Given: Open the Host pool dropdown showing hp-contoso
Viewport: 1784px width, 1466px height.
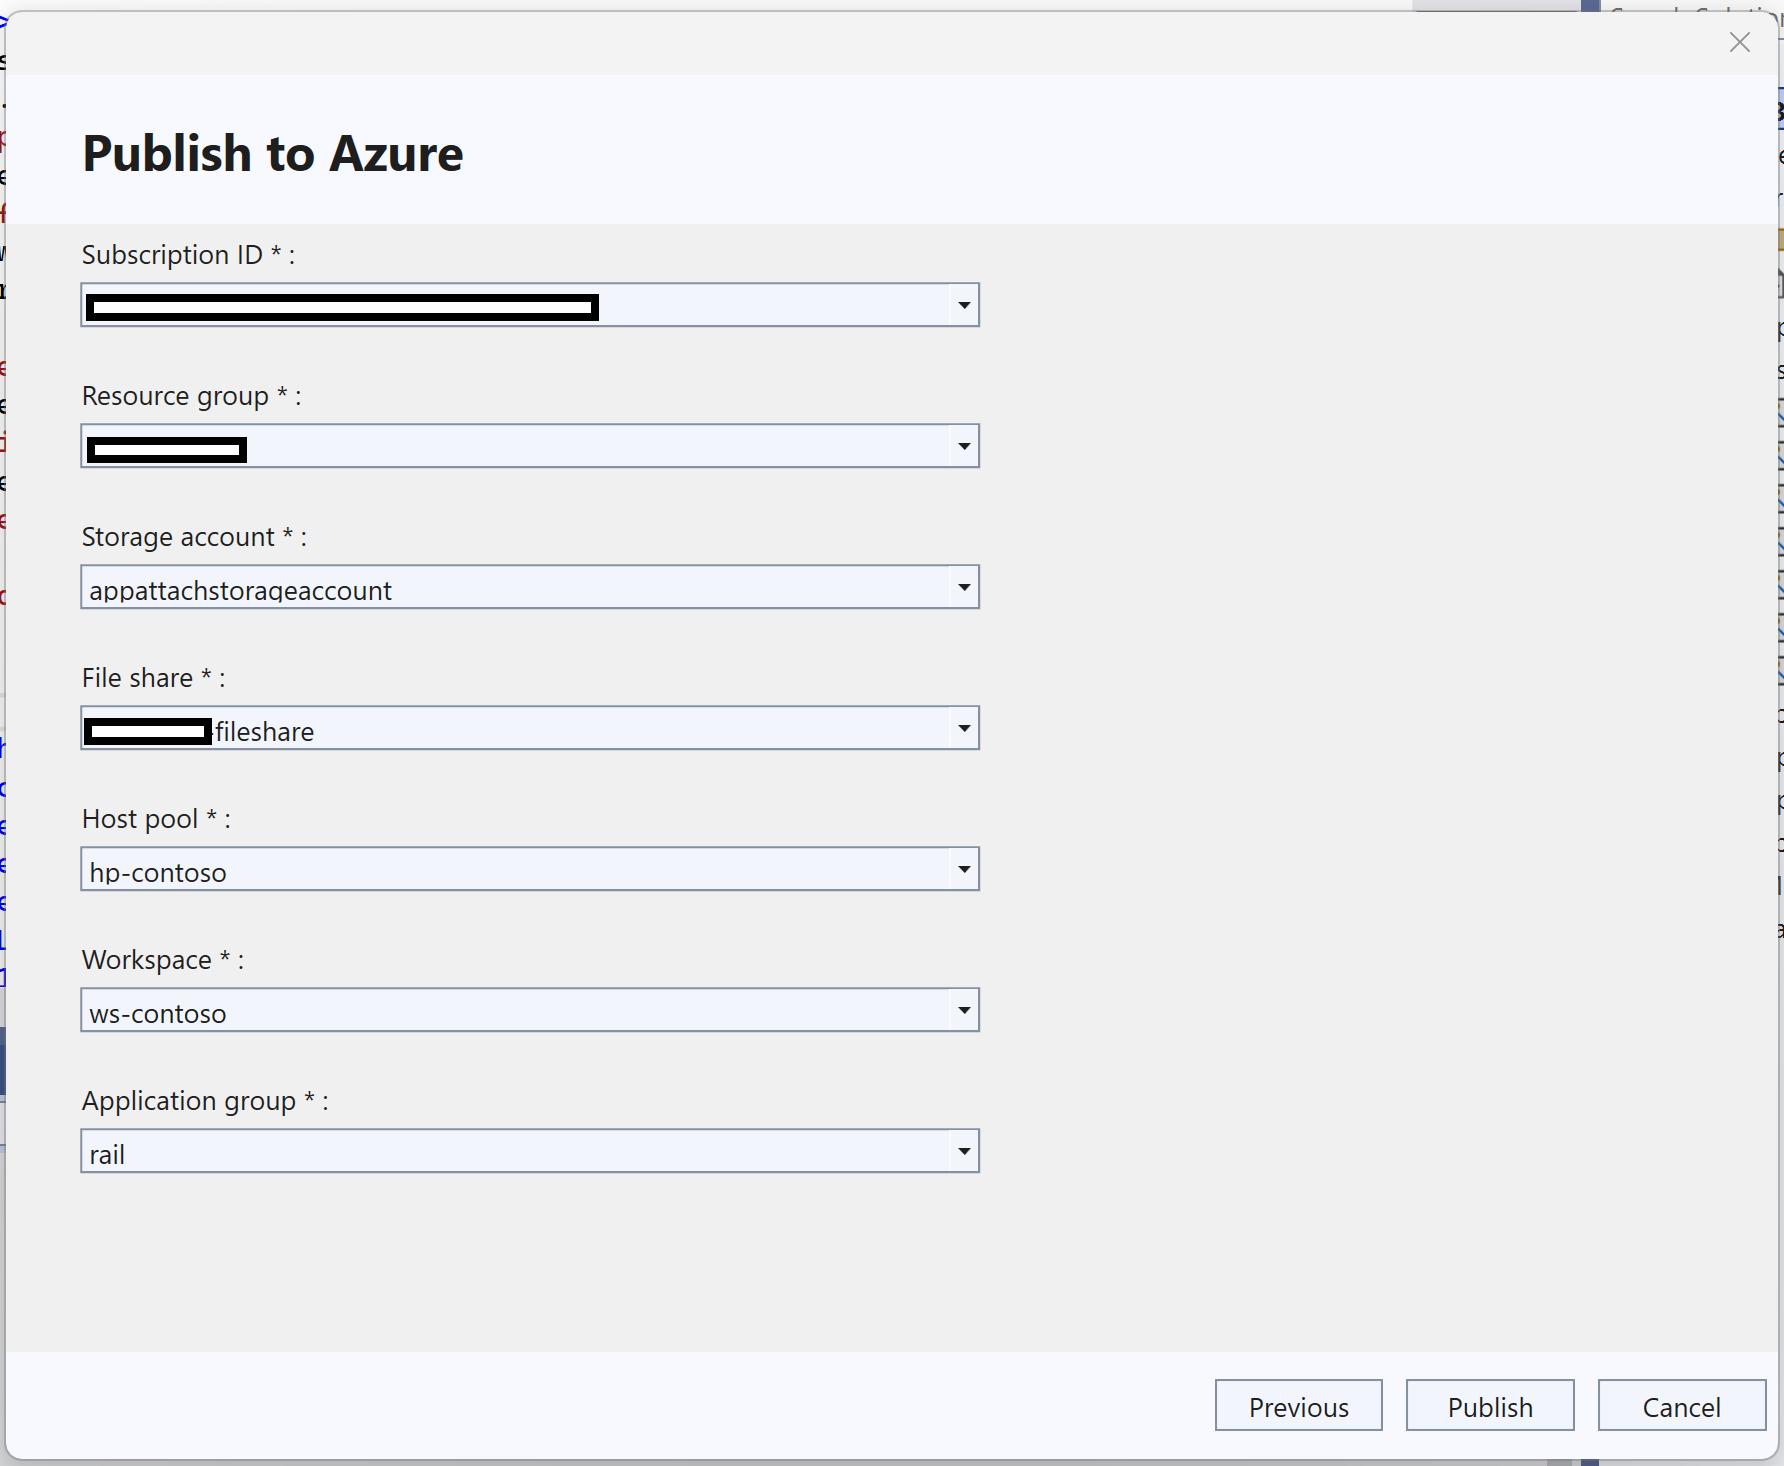Looking at the screenshot, I should 962,869.
